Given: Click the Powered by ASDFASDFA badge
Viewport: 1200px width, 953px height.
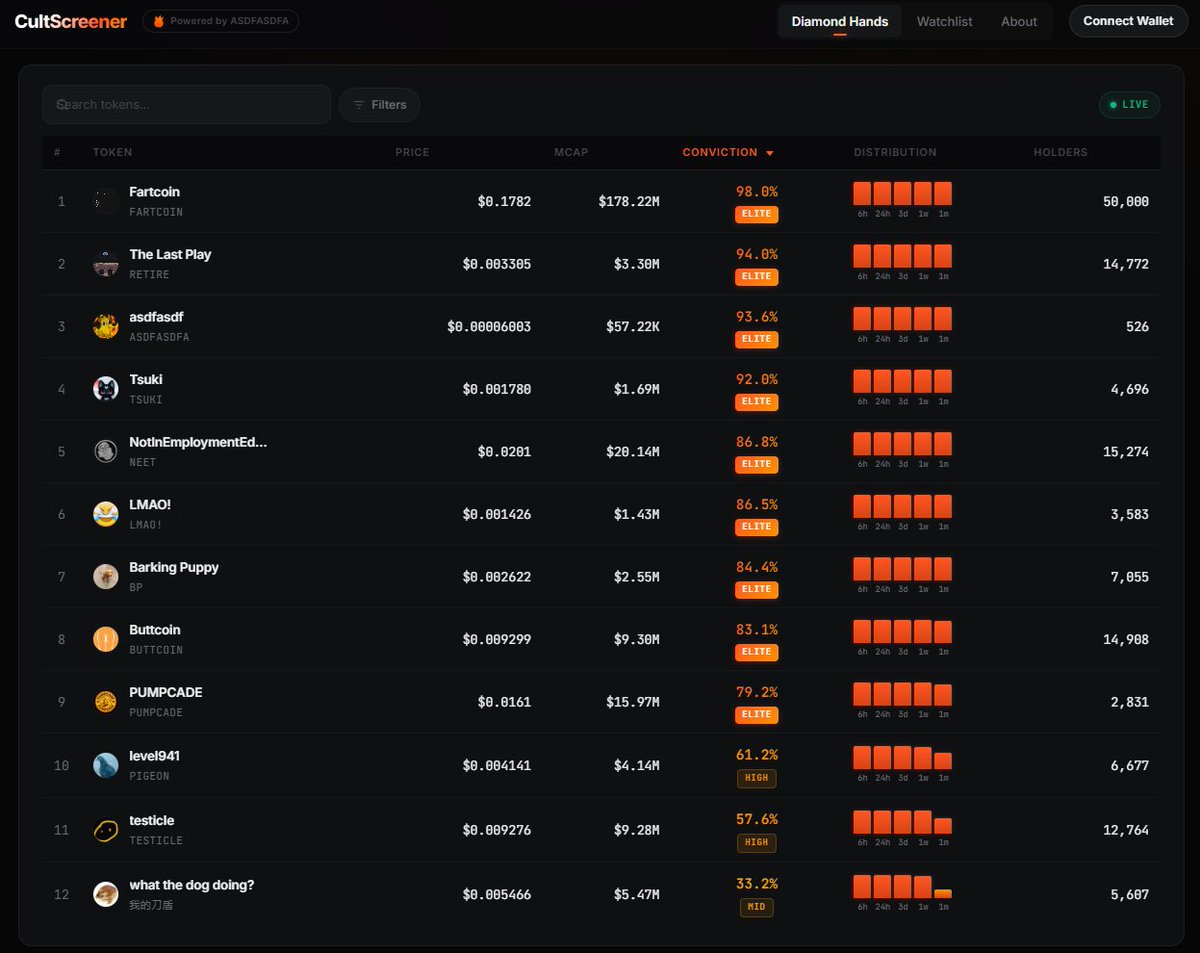Looking at the screenshot, I should (221, 21).
